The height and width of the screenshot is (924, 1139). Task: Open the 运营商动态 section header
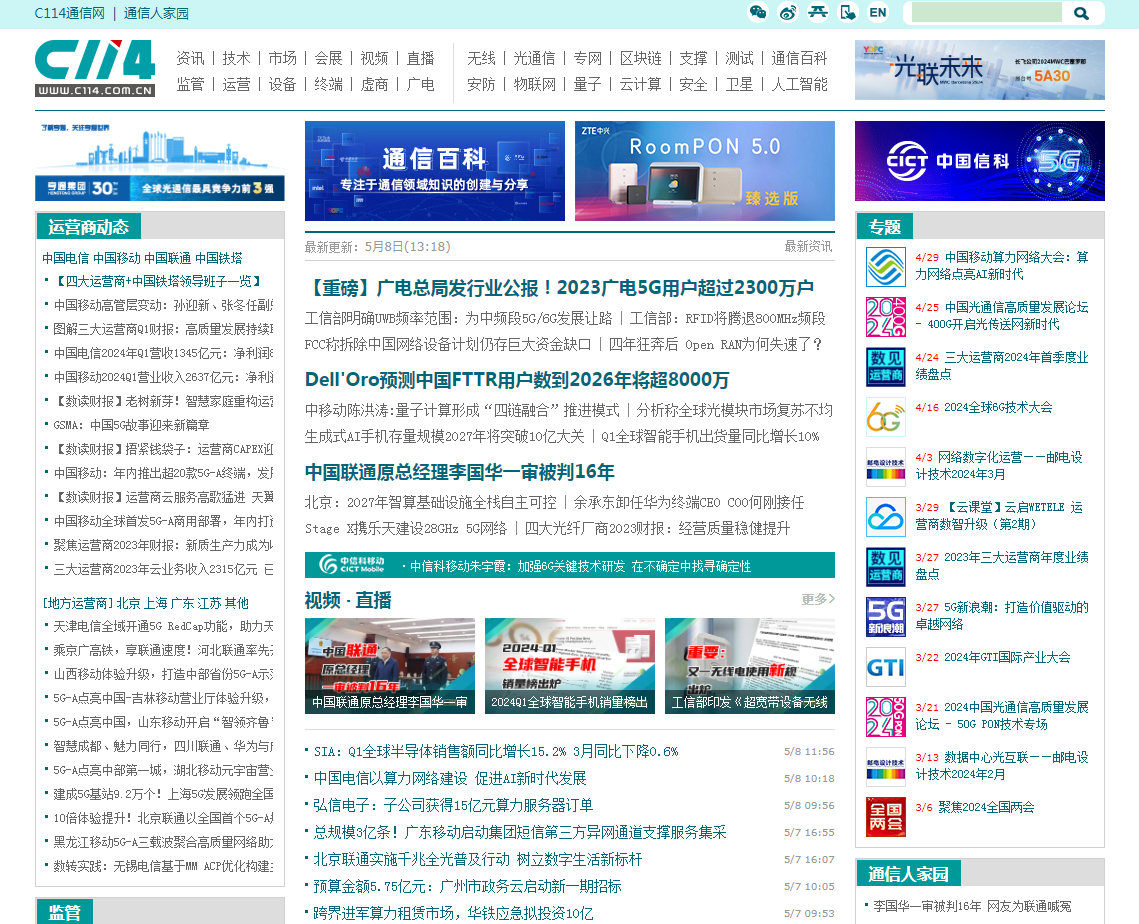tap(89, 227)
